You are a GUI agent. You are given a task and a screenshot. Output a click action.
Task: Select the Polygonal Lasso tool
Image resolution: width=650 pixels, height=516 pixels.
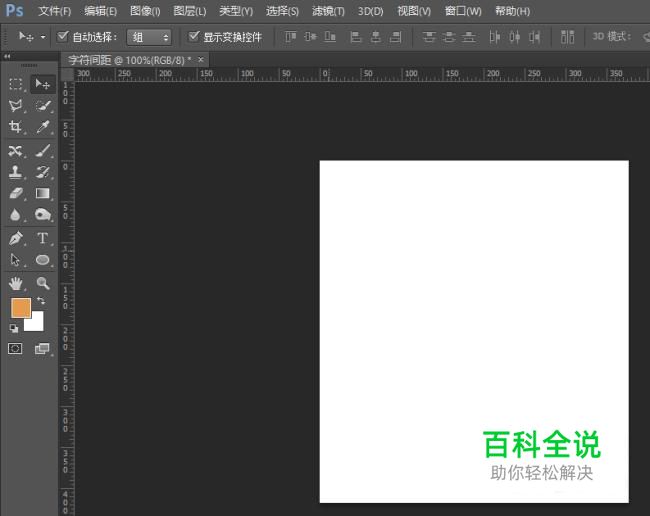(x=16, y=106)
